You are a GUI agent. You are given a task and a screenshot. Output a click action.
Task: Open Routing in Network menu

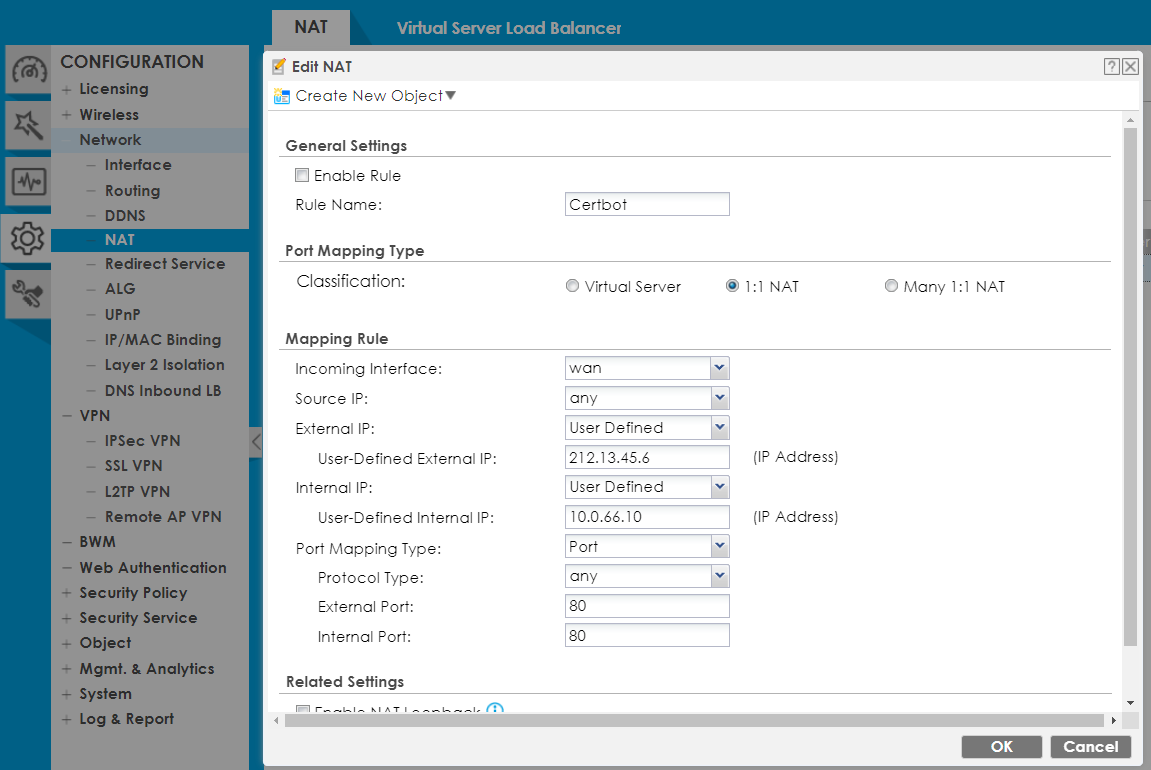coord(132,191)
